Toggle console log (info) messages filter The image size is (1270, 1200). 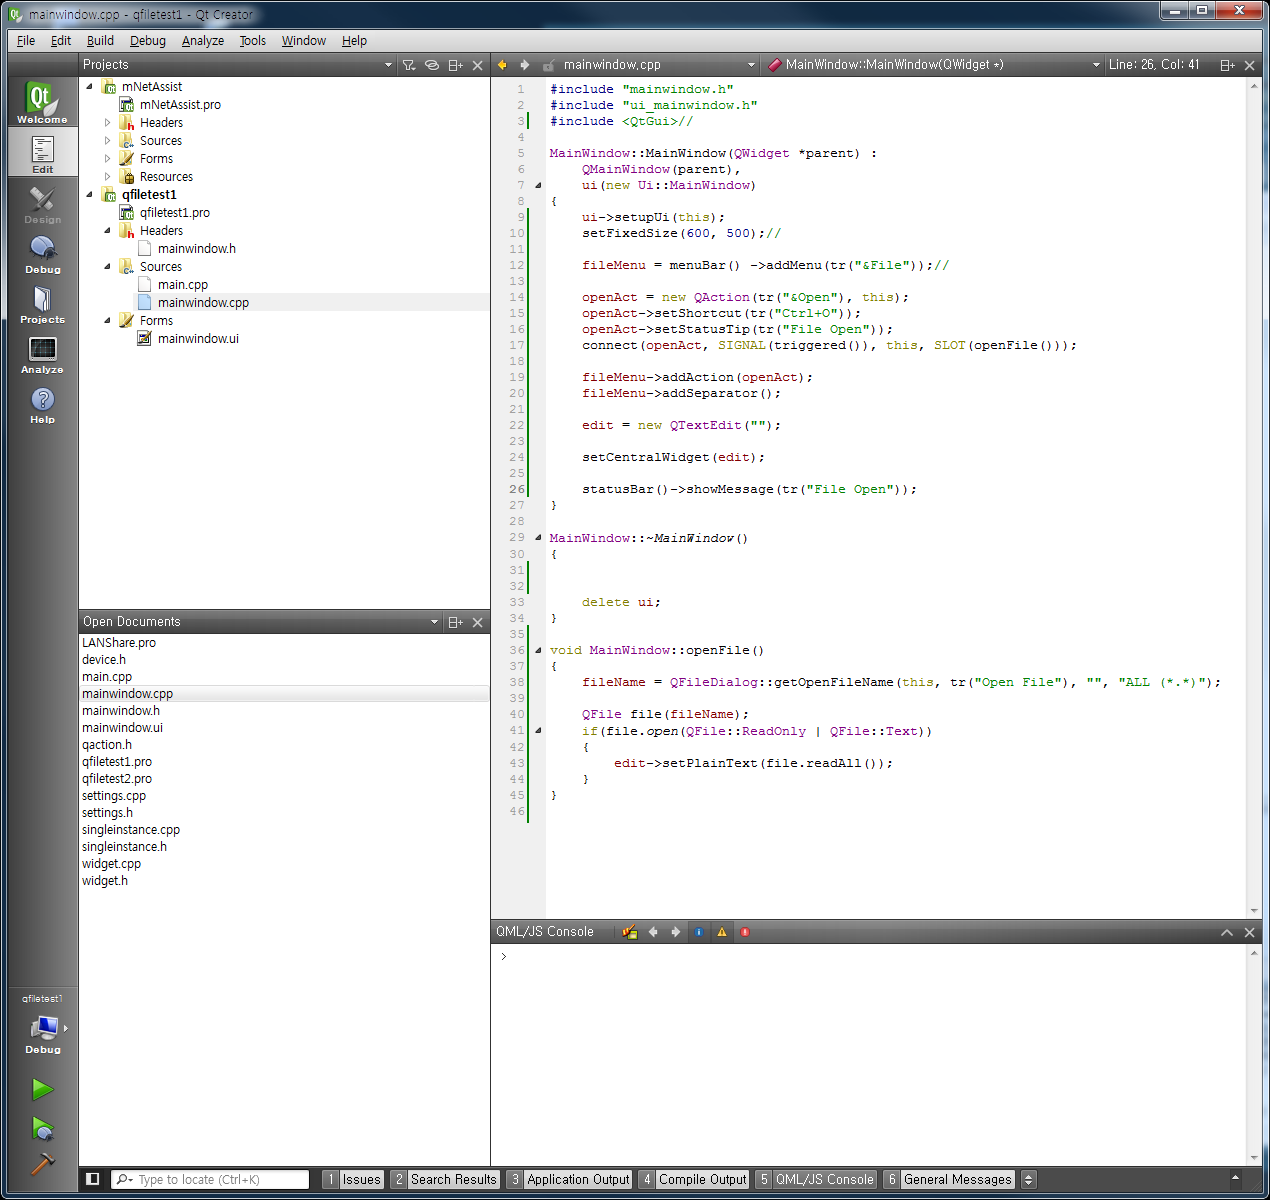699,932
